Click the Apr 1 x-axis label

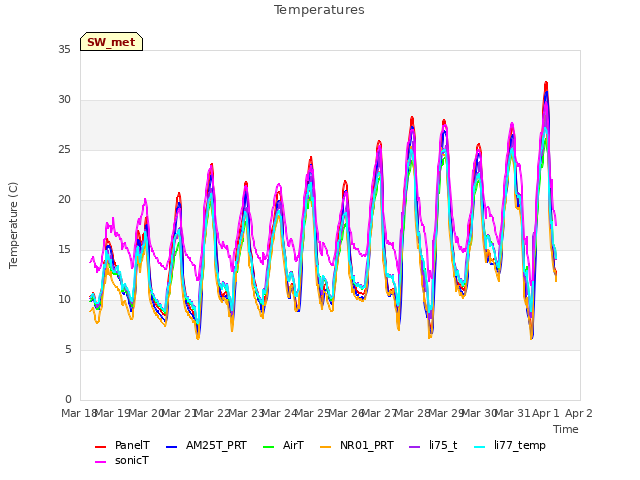(x=546, y=413)
